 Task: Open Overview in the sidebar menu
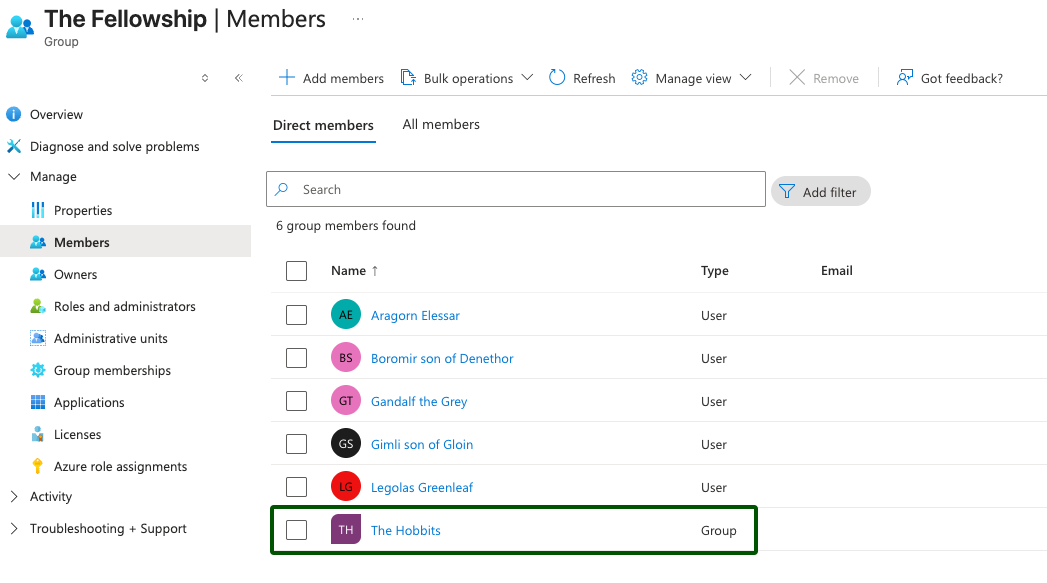57,114
